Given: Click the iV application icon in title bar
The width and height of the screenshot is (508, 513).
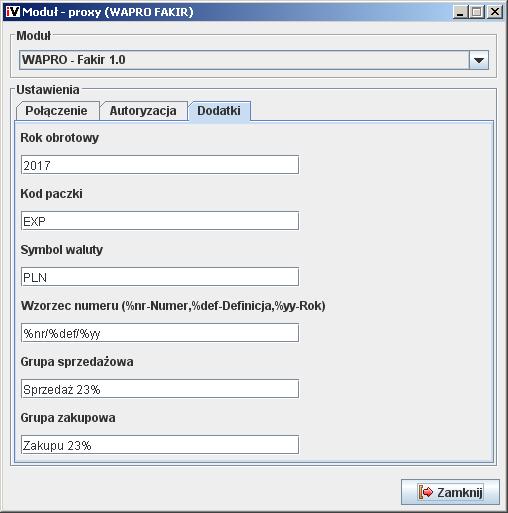Looking at the screenshot, I should 13,12.
